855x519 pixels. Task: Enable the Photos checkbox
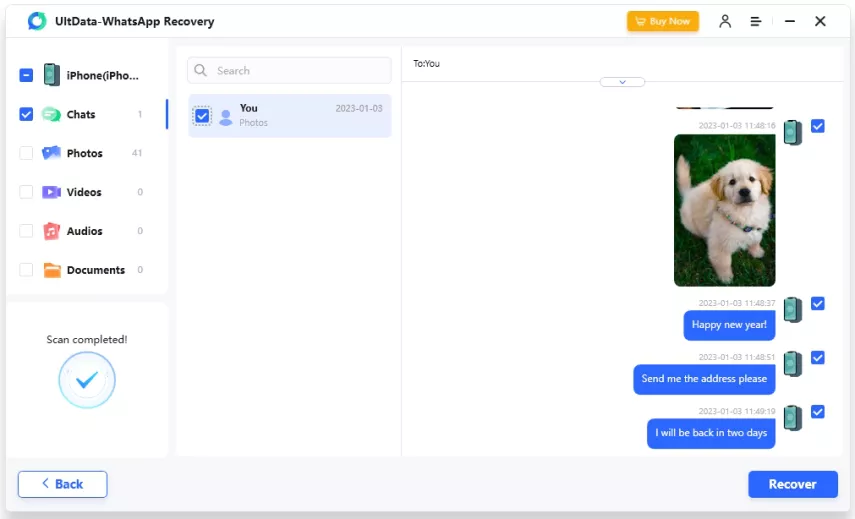[26, 153]
